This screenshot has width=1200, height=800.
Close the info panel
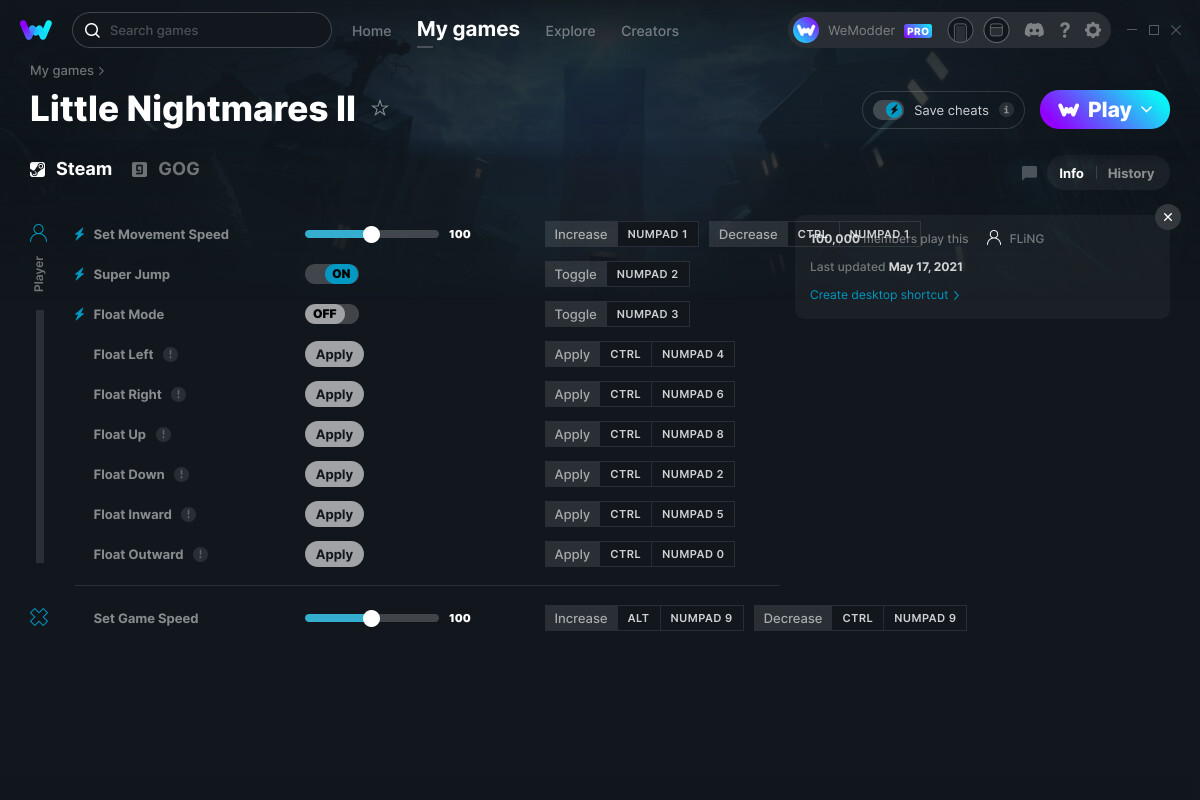(x=1167, y=217)
